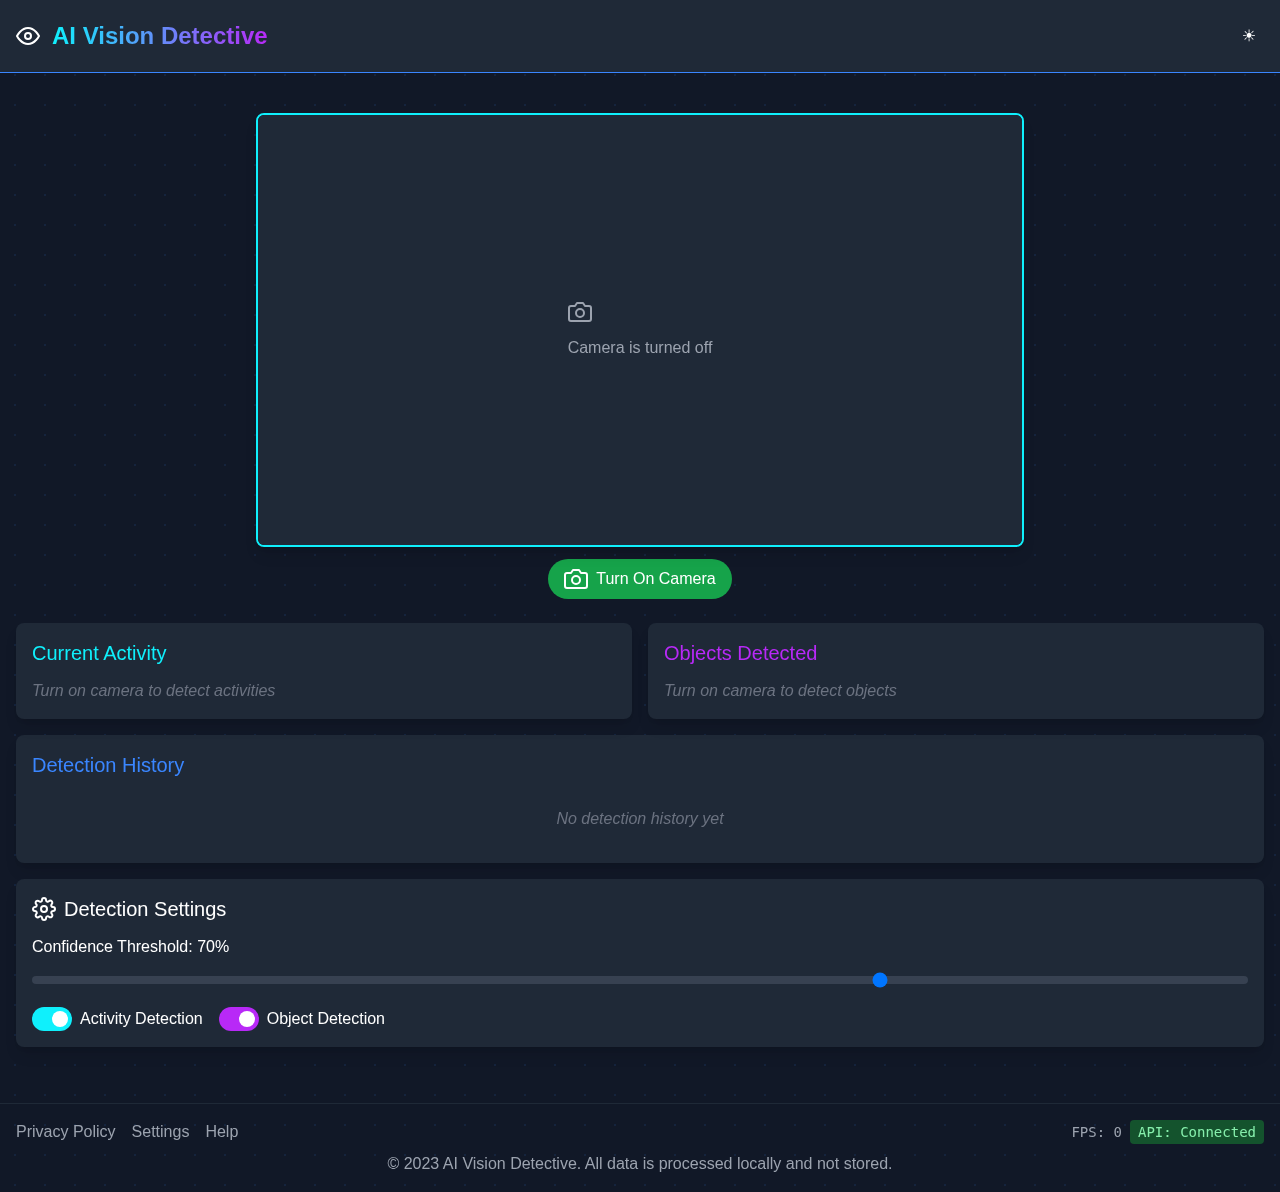Click the gear icon beside Detection Settings
This screenshot has height=1192, width=1280.
point(44,909)
